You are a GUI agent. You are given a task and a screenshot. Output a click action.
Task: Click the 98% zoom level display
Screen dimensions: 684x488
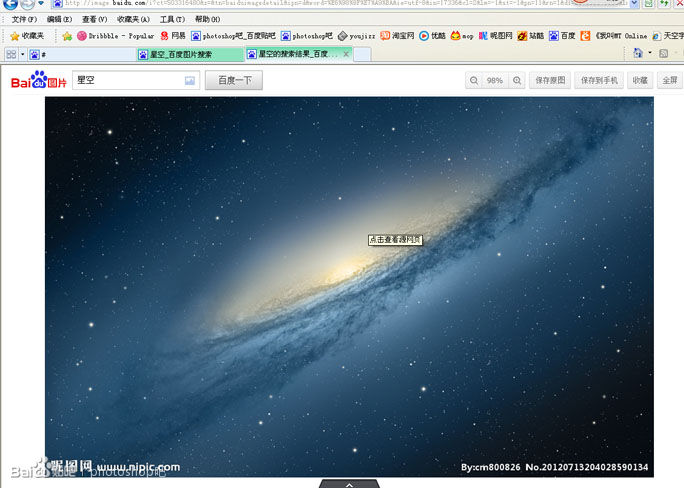click(x=495, y=81)
